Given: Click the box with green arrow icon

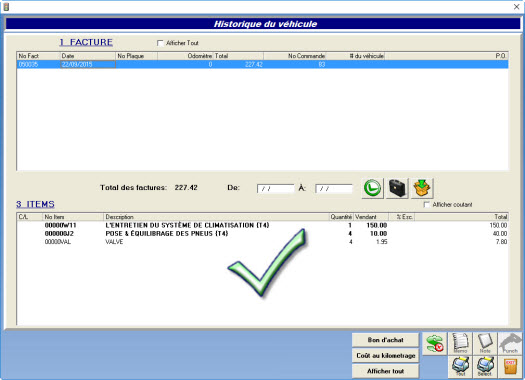Looking at the screenshot, I should pyautogui.click(x=422, y=188).
